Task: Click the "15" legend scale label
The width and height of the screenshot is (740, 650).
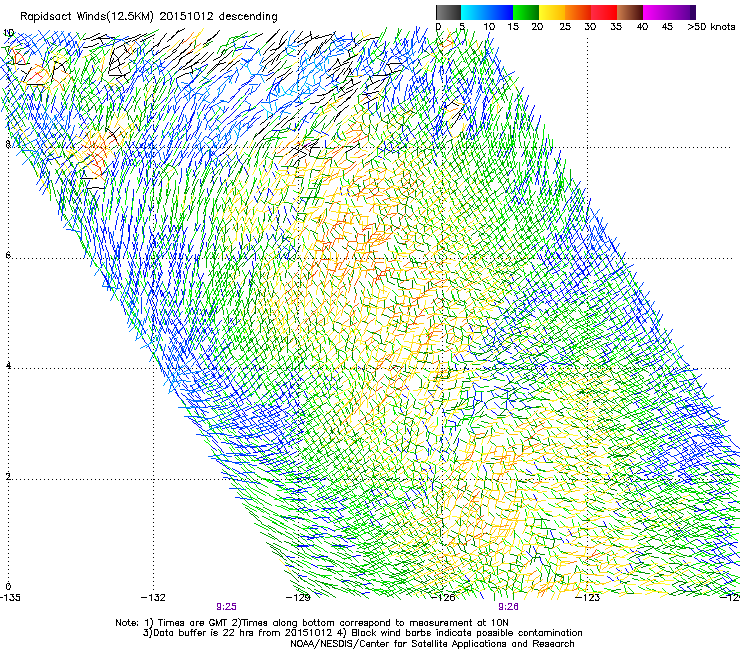Action: coord(513,27)
